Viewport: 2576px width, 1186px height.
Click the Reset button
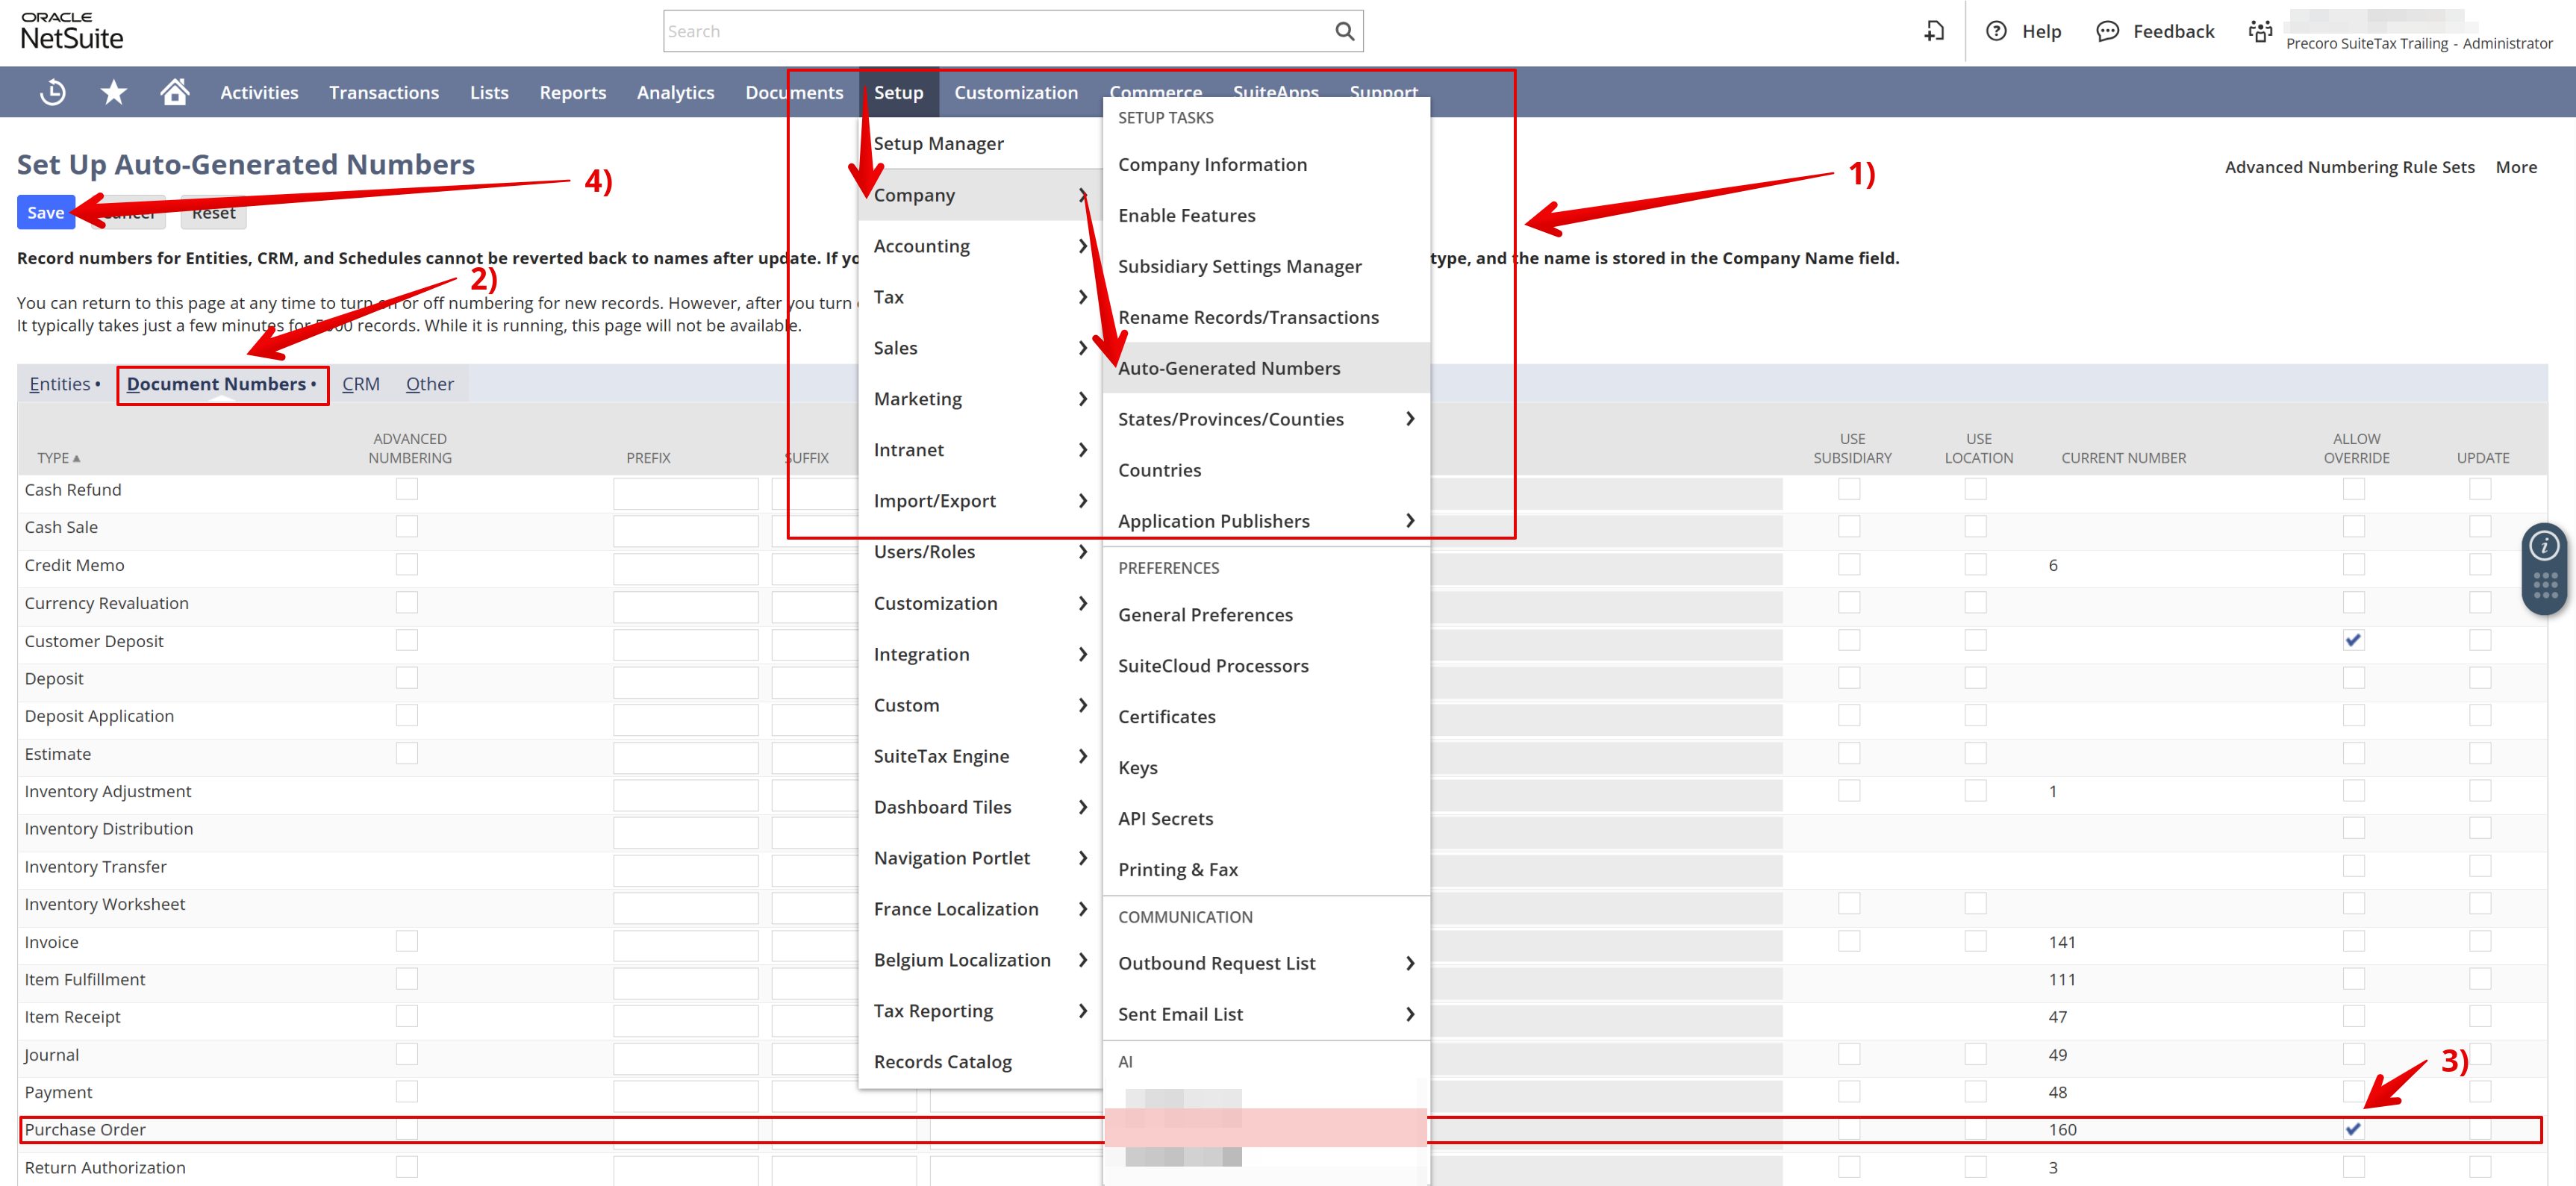(213, 213)
